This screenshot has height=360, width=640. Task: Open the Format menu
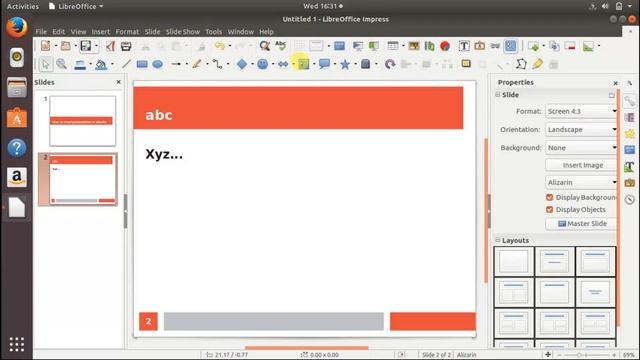[127, 32]
